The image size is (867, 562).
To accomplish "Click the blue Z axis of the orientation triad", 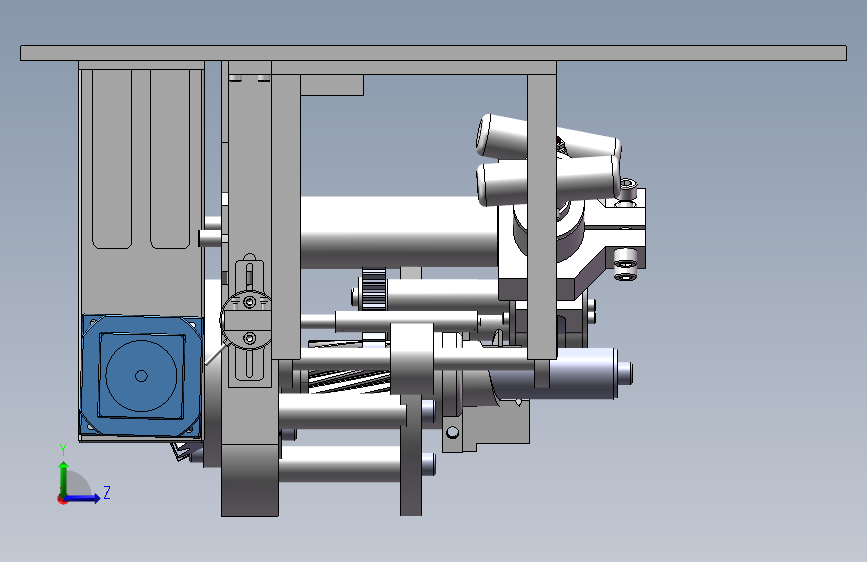I will click(x=83, y=498).
